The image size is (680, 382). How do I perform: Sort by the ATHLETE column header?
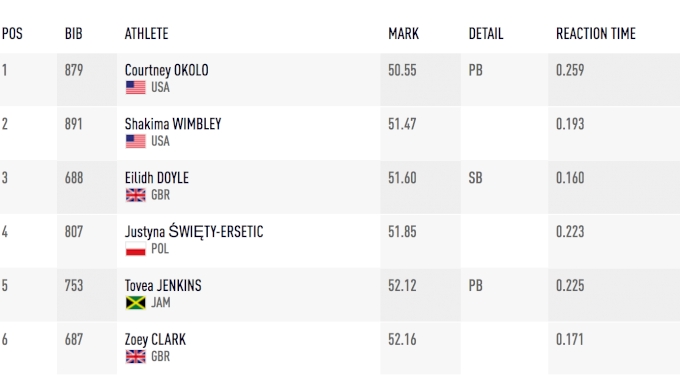(146, 33)
